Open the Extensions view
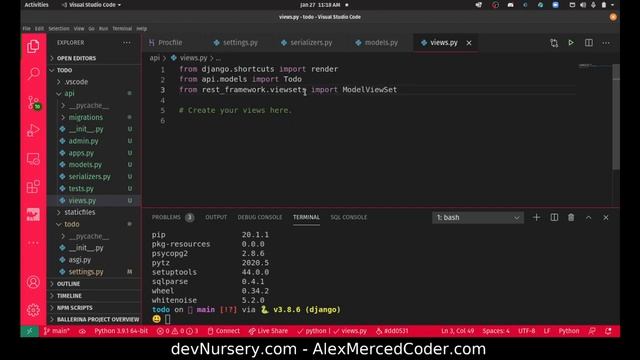640x360 pixels. pyautogui.click(x=33, y=187)
